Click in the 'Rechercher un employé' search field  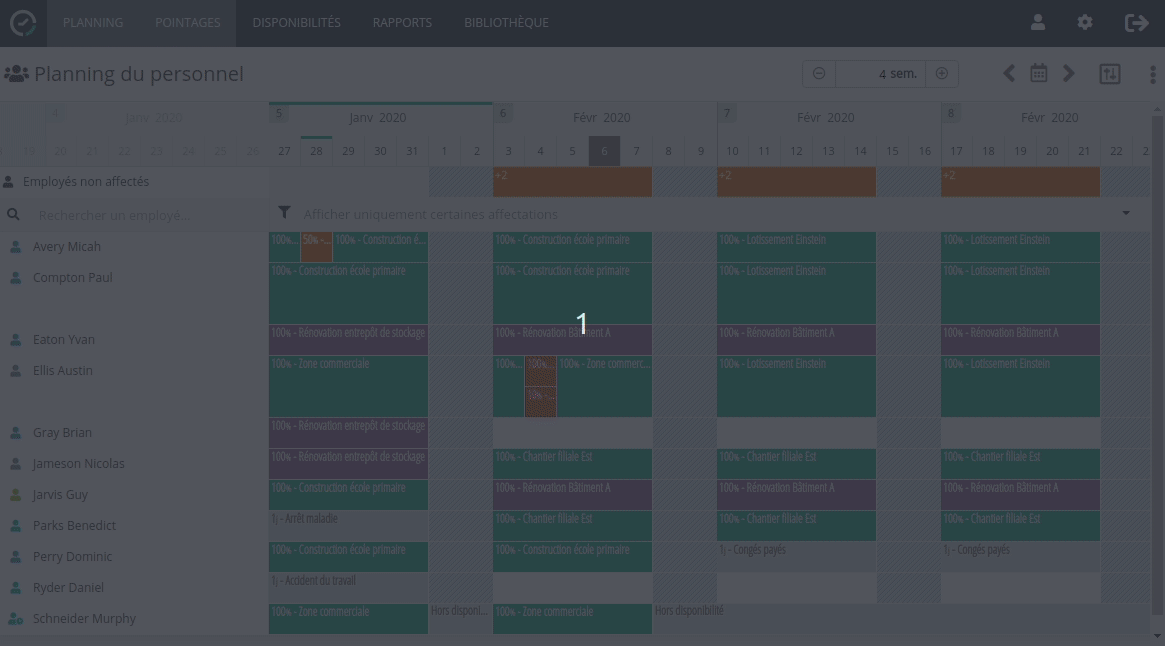pyautogui.click(x=140, y=215)
